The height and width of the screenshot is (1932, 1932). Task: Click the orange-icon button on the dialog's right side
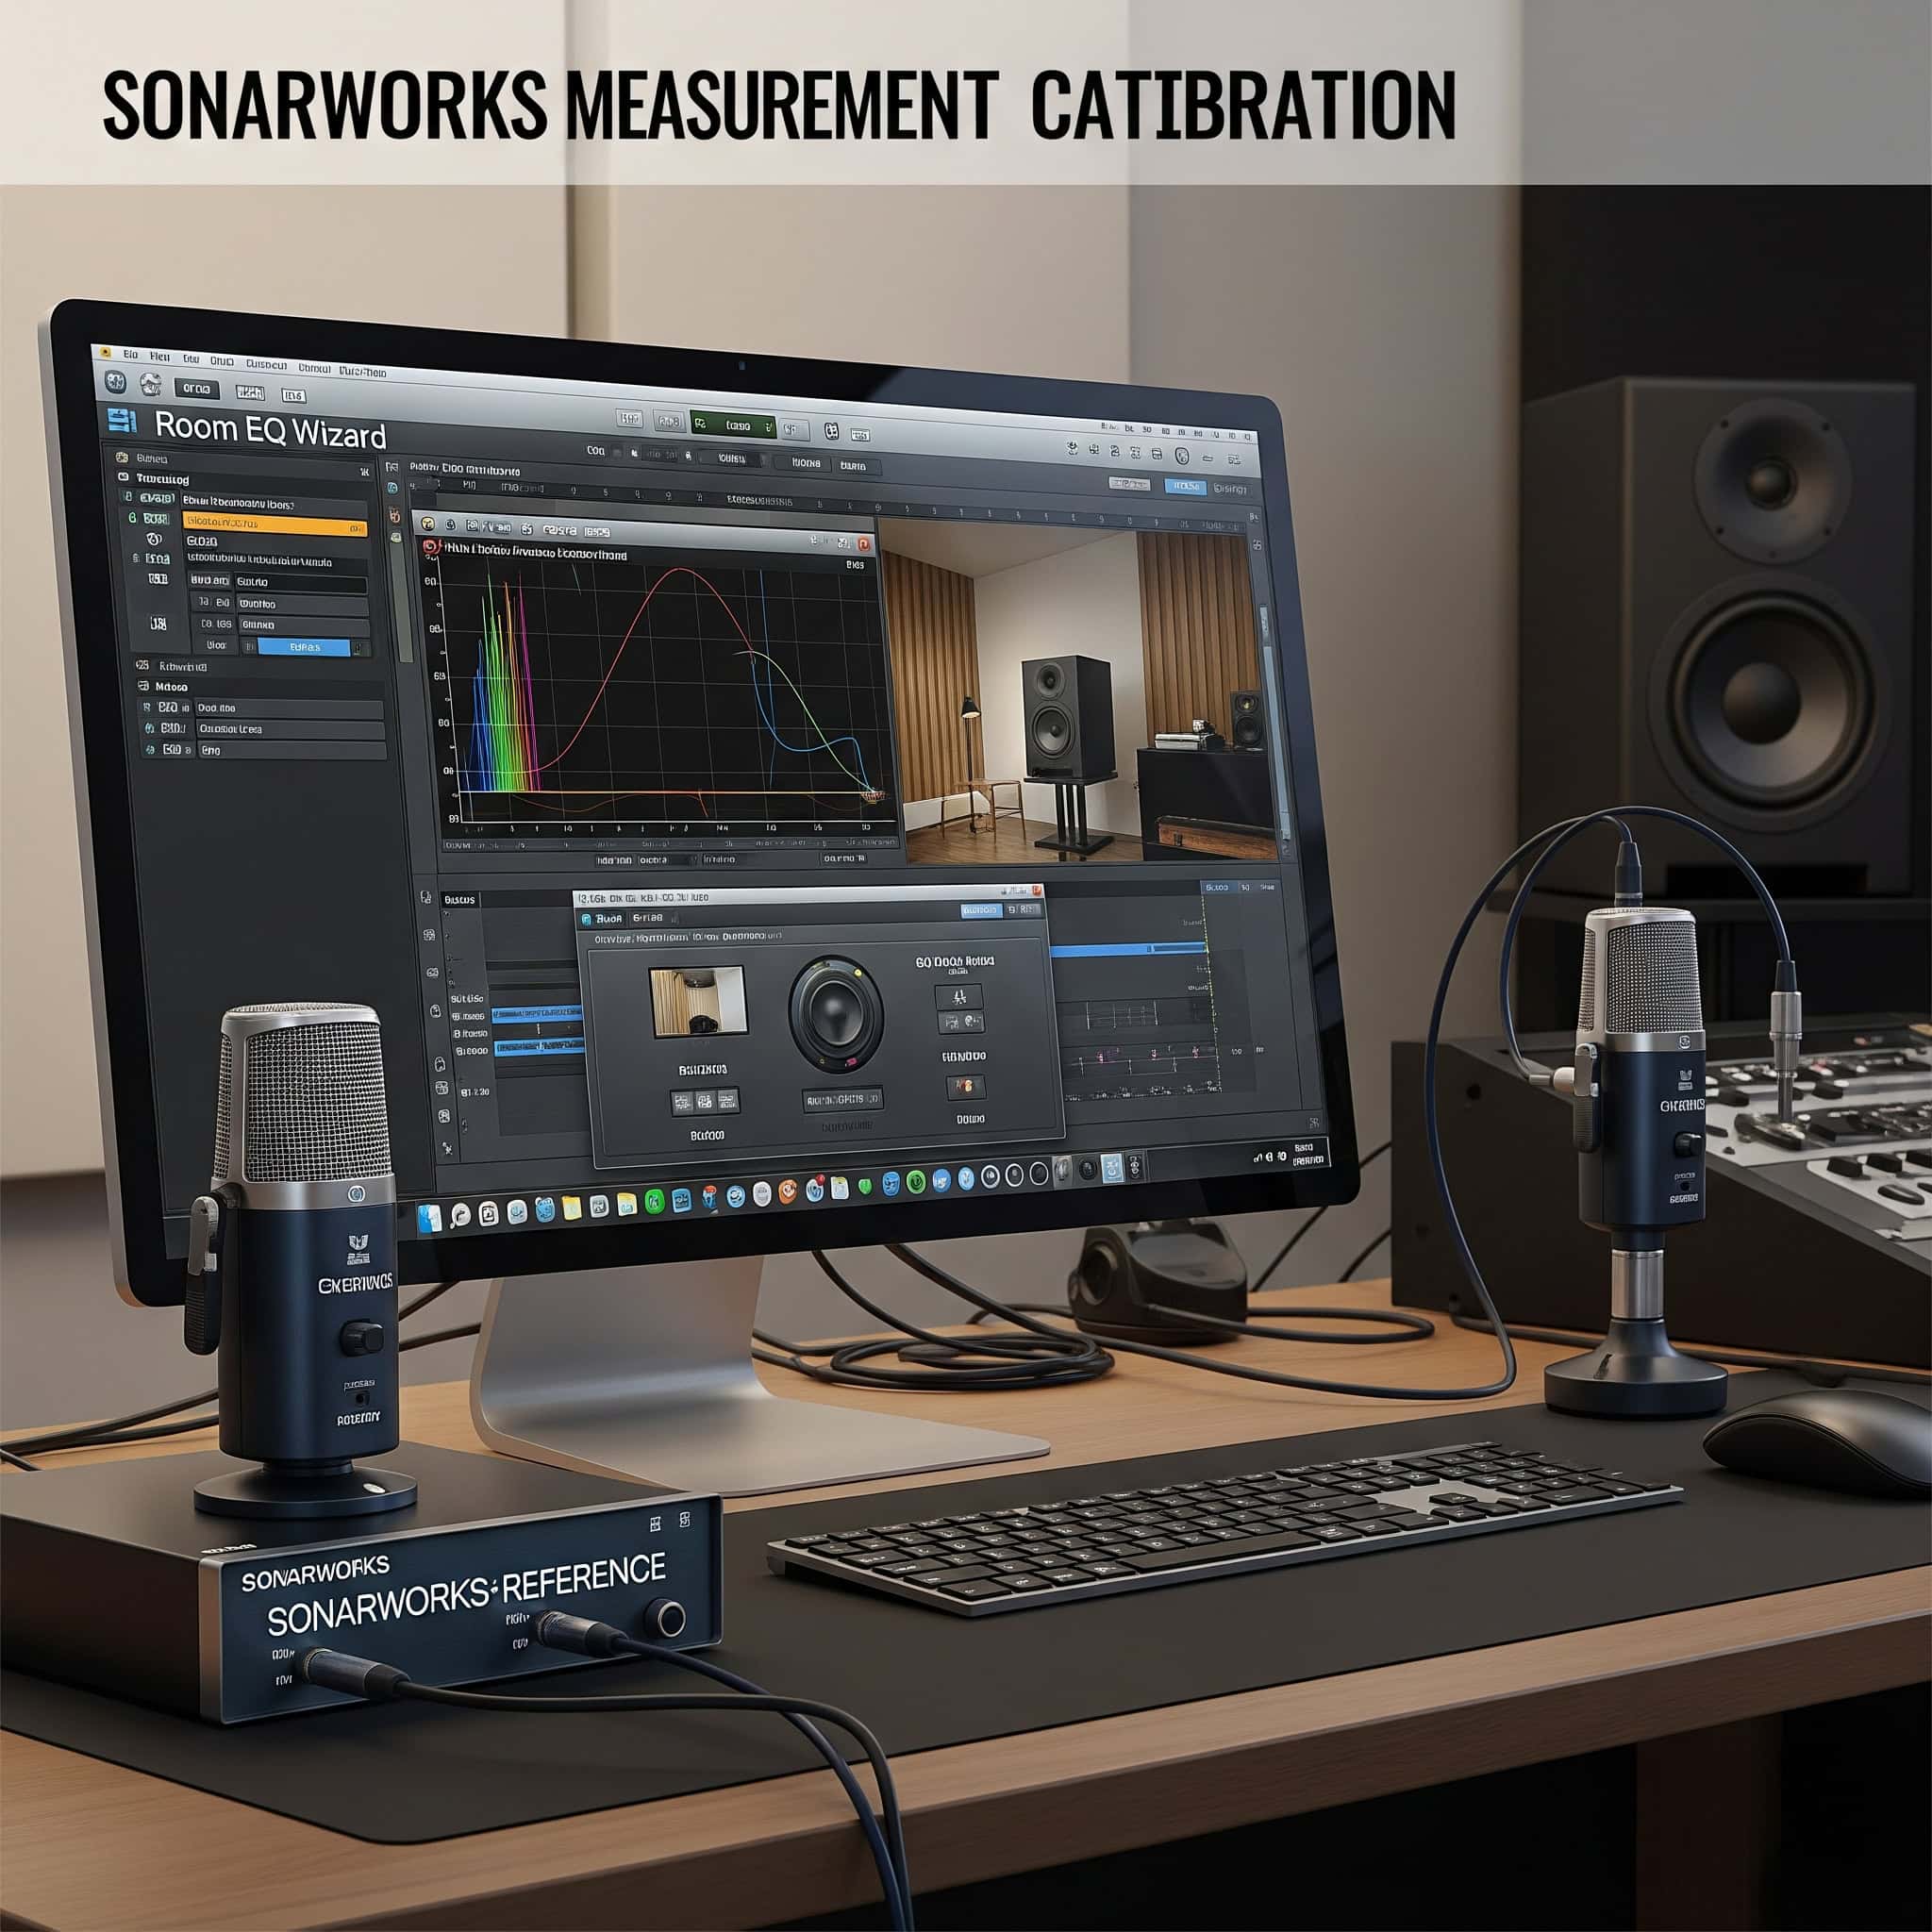tap(965, 1086)
